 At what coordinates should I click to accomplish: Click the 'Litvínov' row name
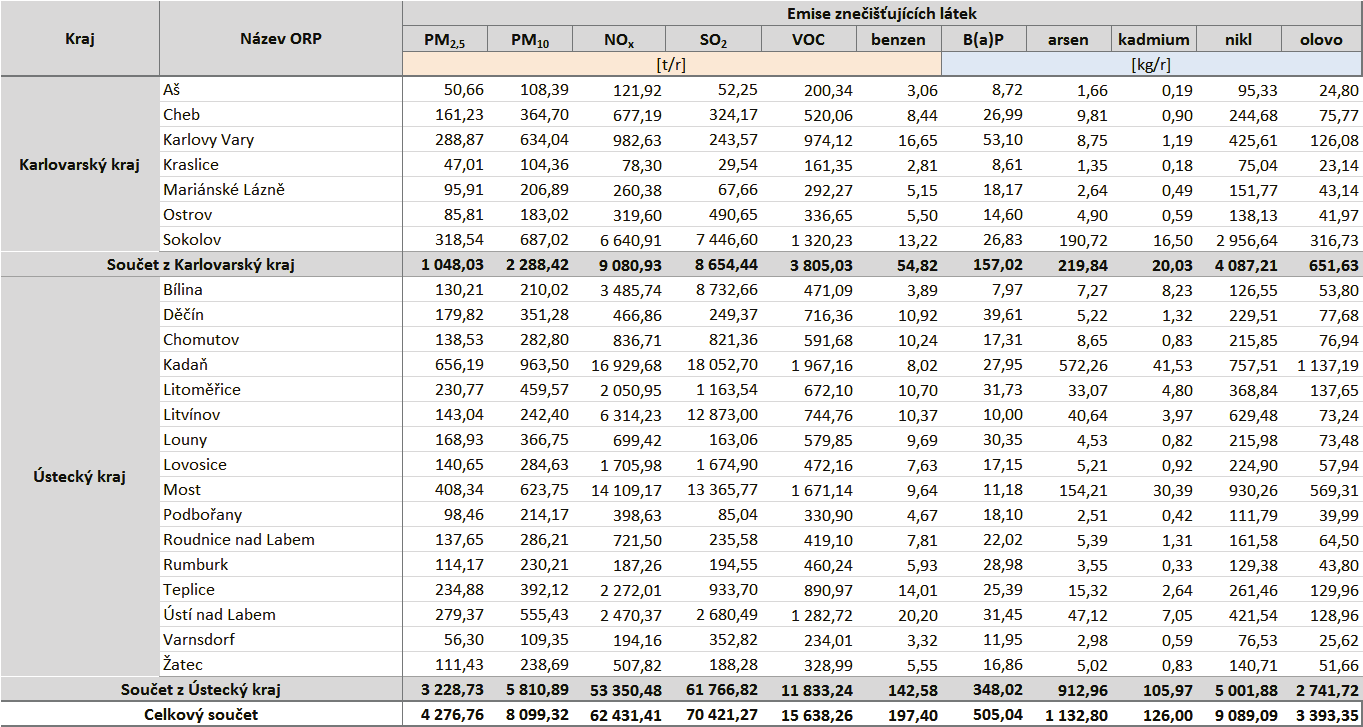[191, 415]
